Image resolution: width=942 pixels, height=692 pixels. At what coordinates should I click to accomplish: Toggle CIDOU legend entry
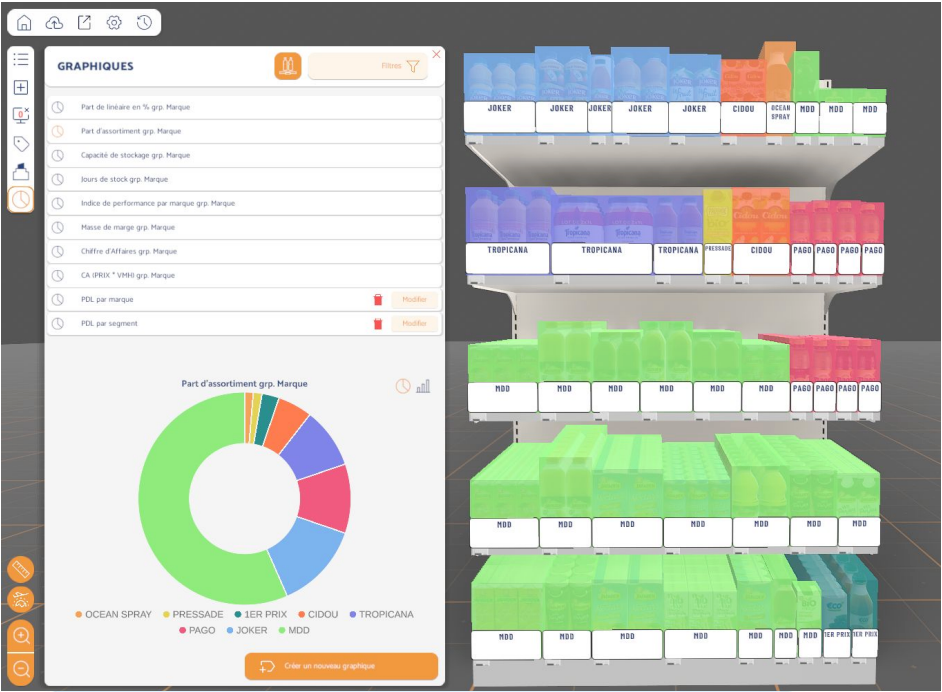point(318,615)
